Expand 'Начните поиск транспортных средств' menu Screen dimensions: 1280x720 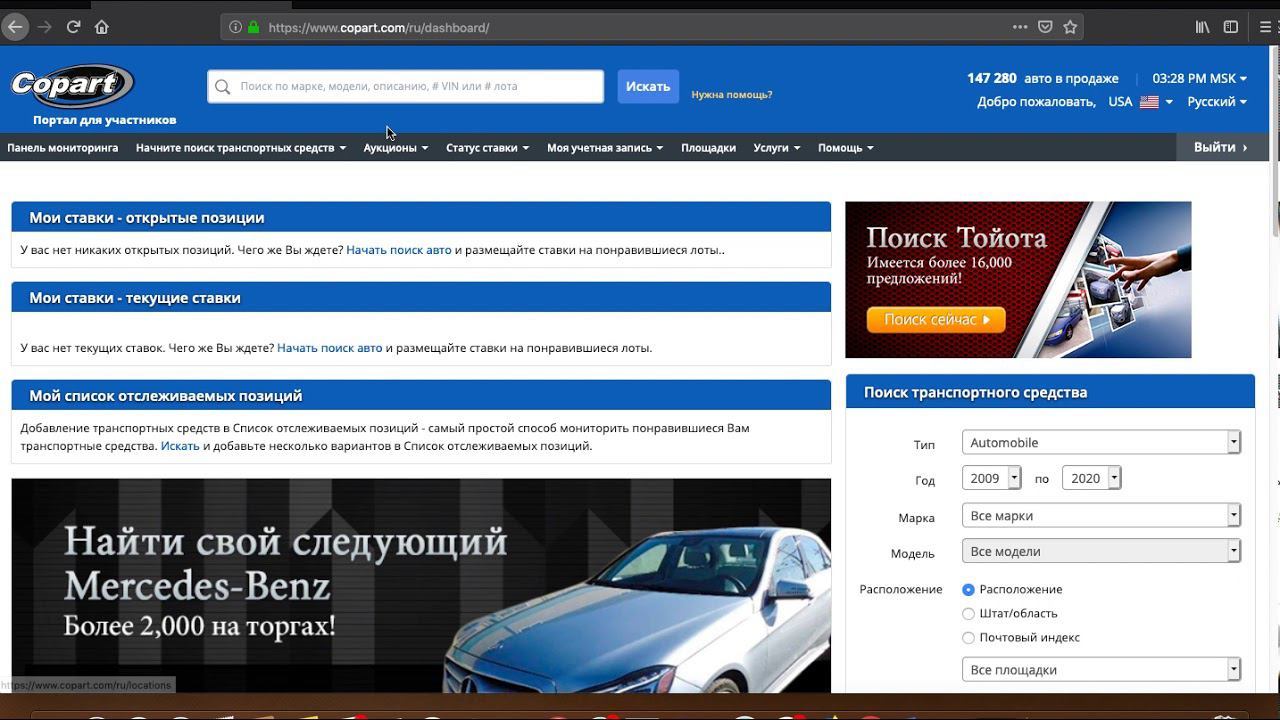[241, 148]
